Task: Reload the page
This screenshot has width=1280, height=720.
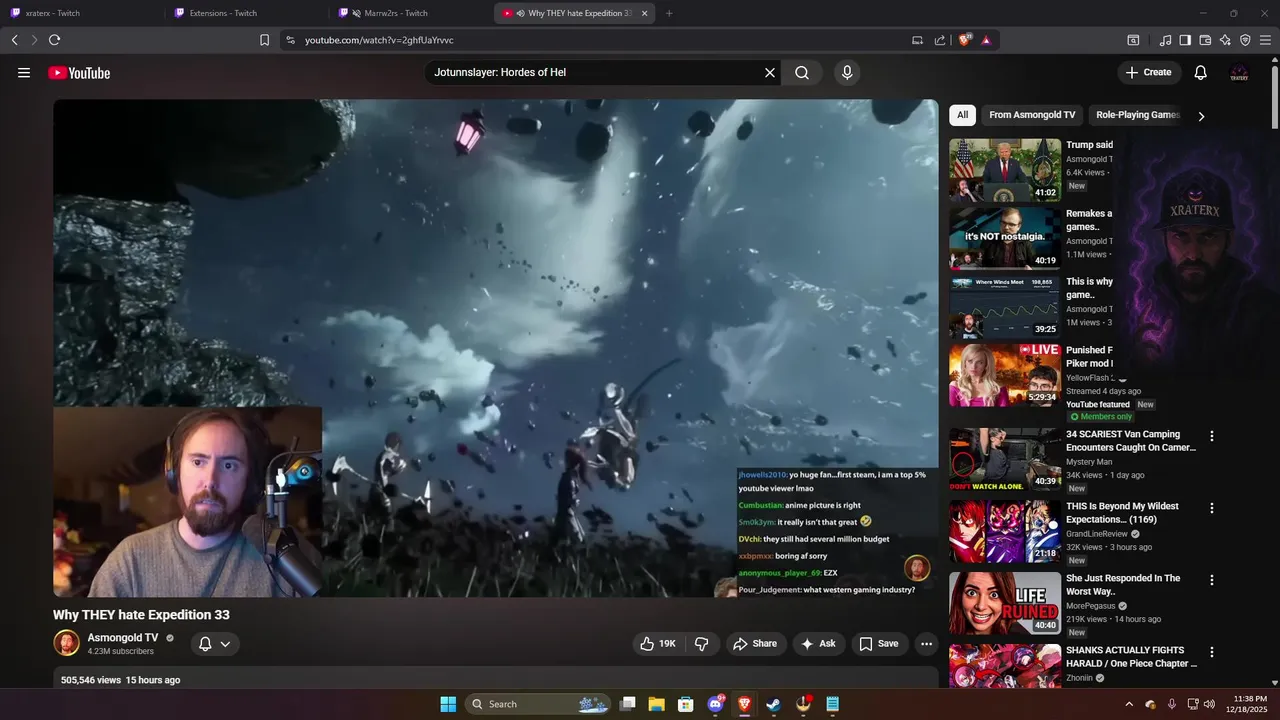Action: click(54, 40)
